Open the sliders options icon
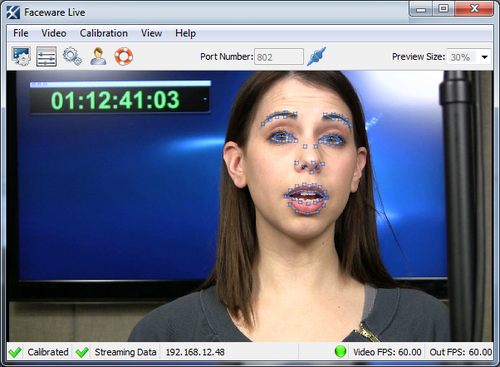Screen dimensions: 500x367 tap(46, 56)
